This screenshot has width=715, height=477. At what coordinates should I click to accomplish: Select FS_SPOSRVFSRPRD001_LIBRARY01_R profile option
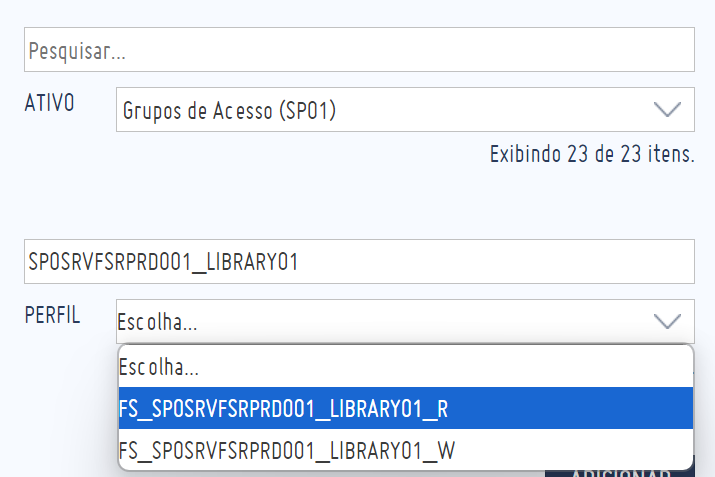tap(405, 408)
